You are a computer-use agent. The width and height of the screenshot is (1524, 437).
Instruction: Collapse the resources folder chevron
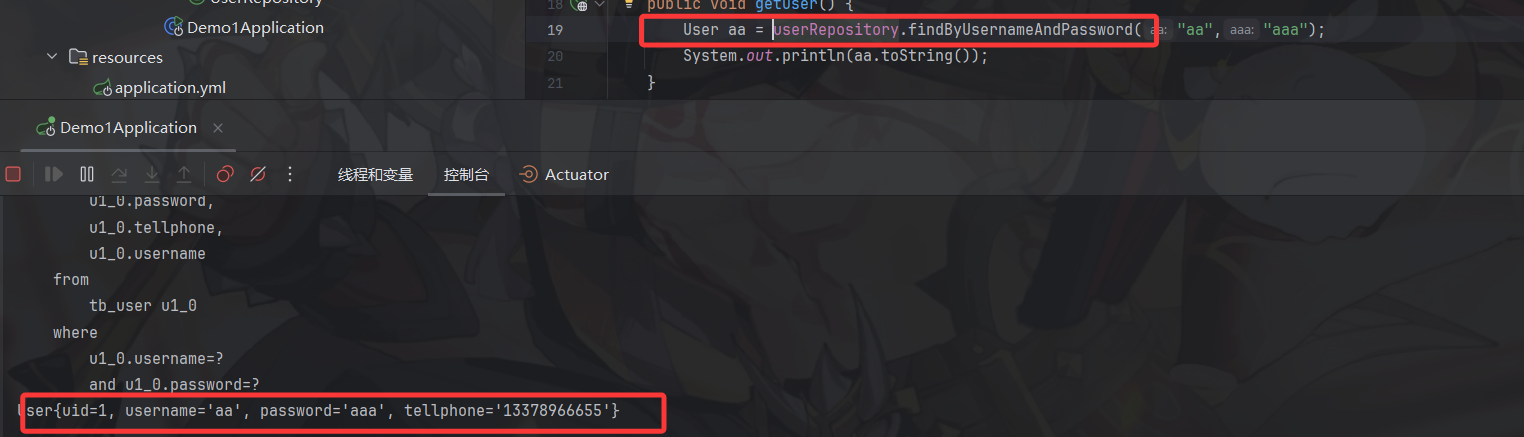[52, 57]
